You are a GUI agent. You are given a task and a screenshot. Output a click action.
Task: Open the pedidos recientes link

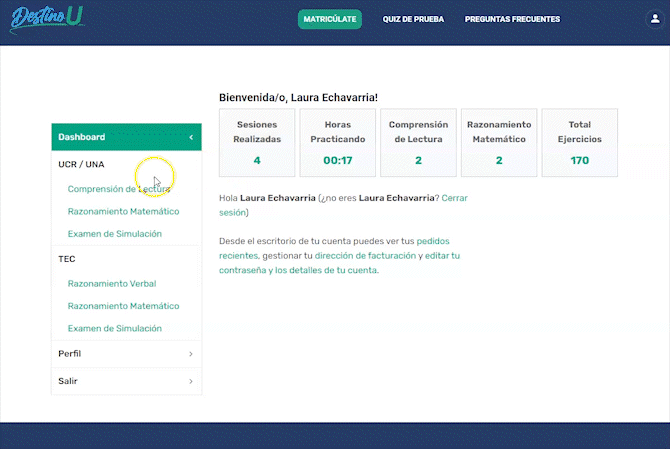tap(432, 241)
